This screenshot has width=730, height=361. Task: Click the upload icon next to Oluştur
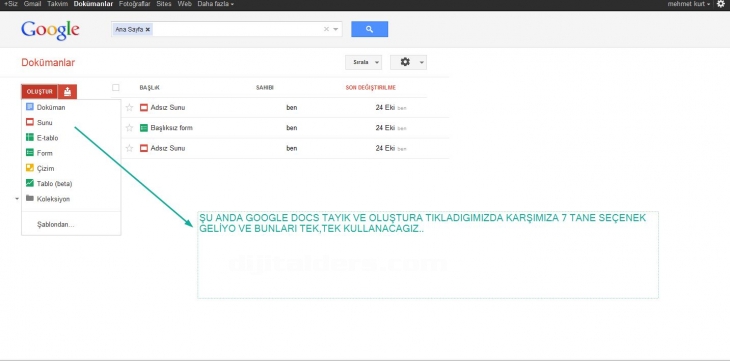point(68,92)
